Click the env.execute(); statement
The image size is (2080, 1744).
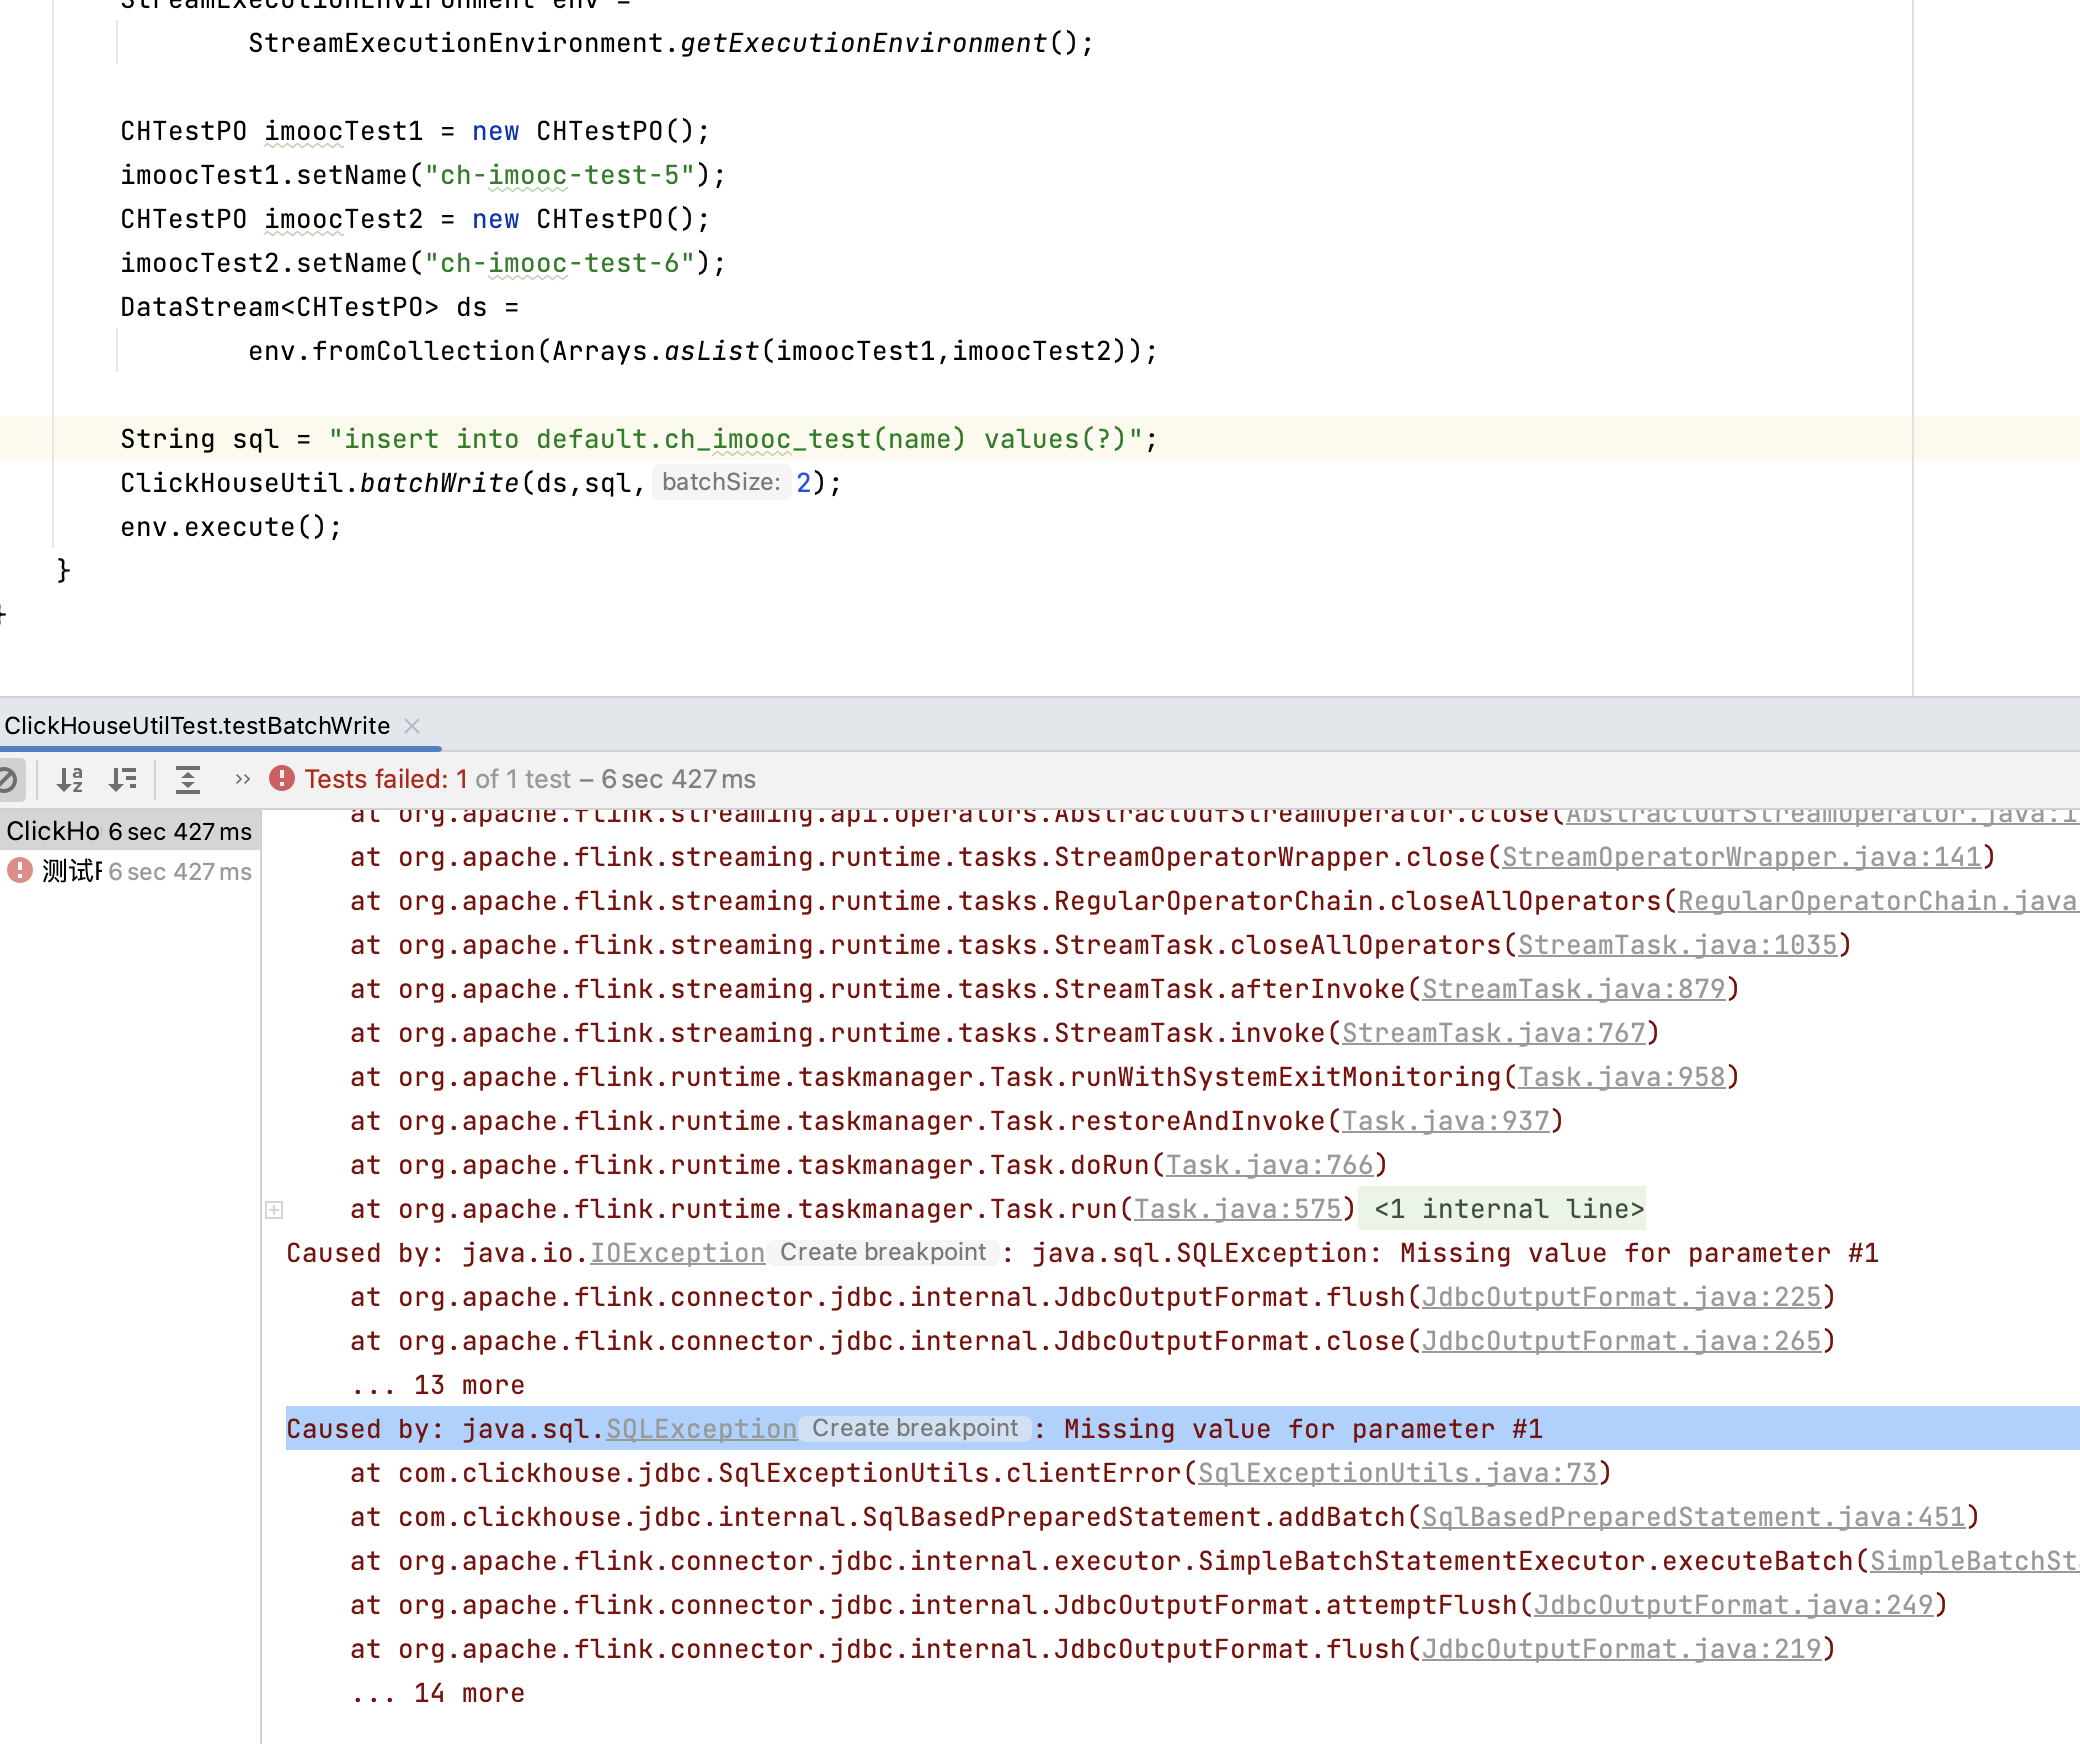[x=231, y=527]
